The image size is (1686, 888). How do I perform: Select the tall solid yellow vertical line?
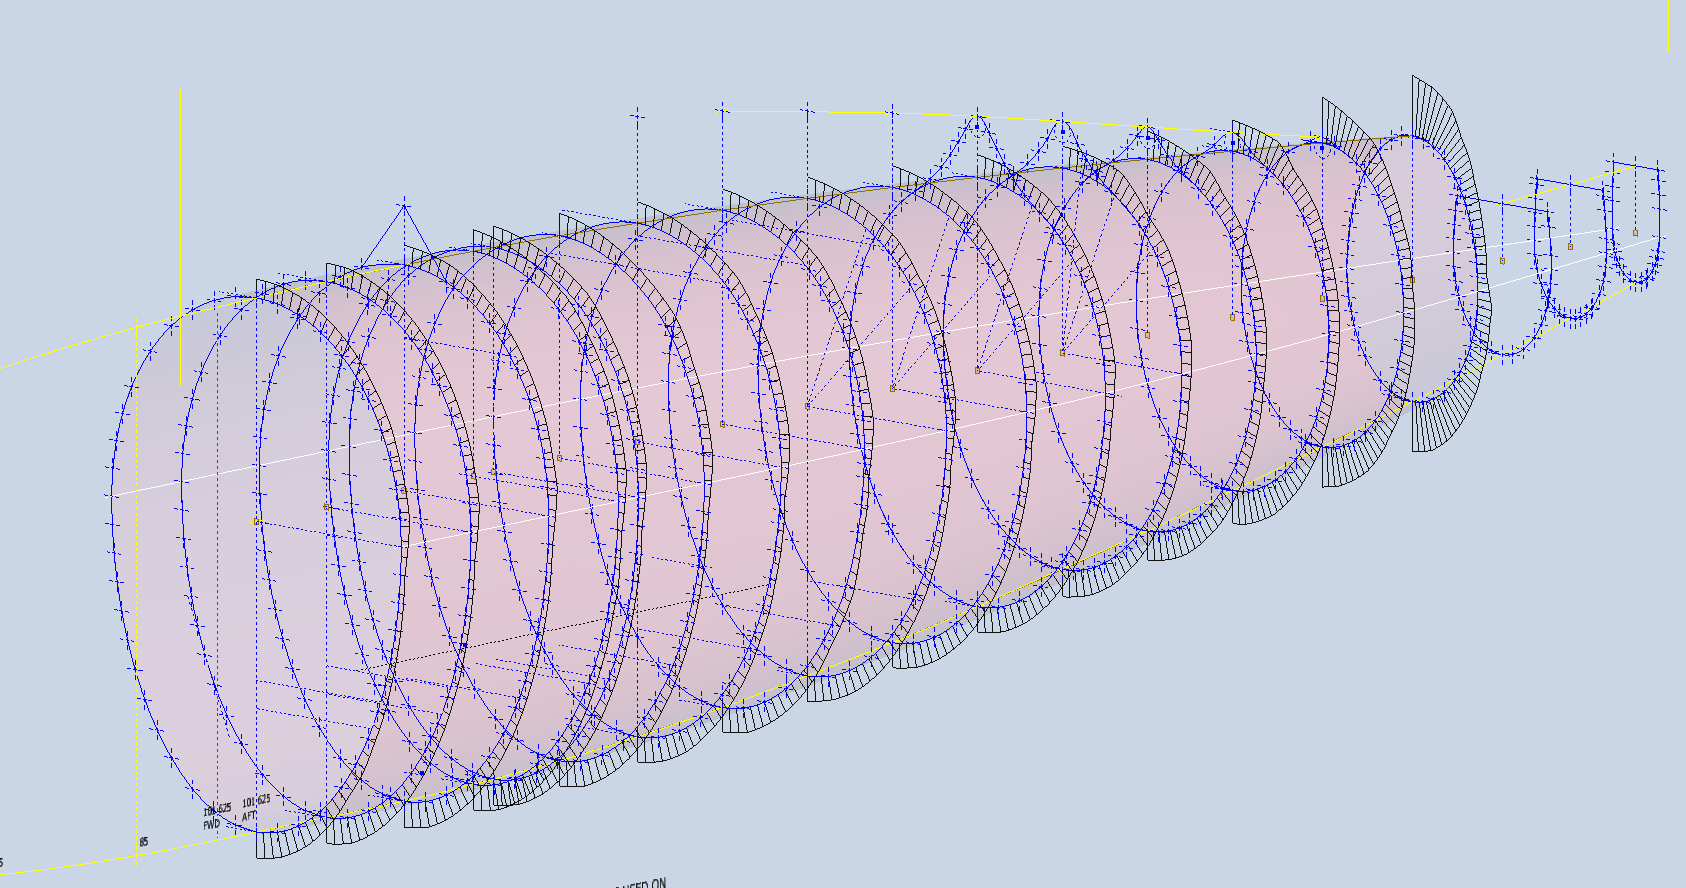180,240
